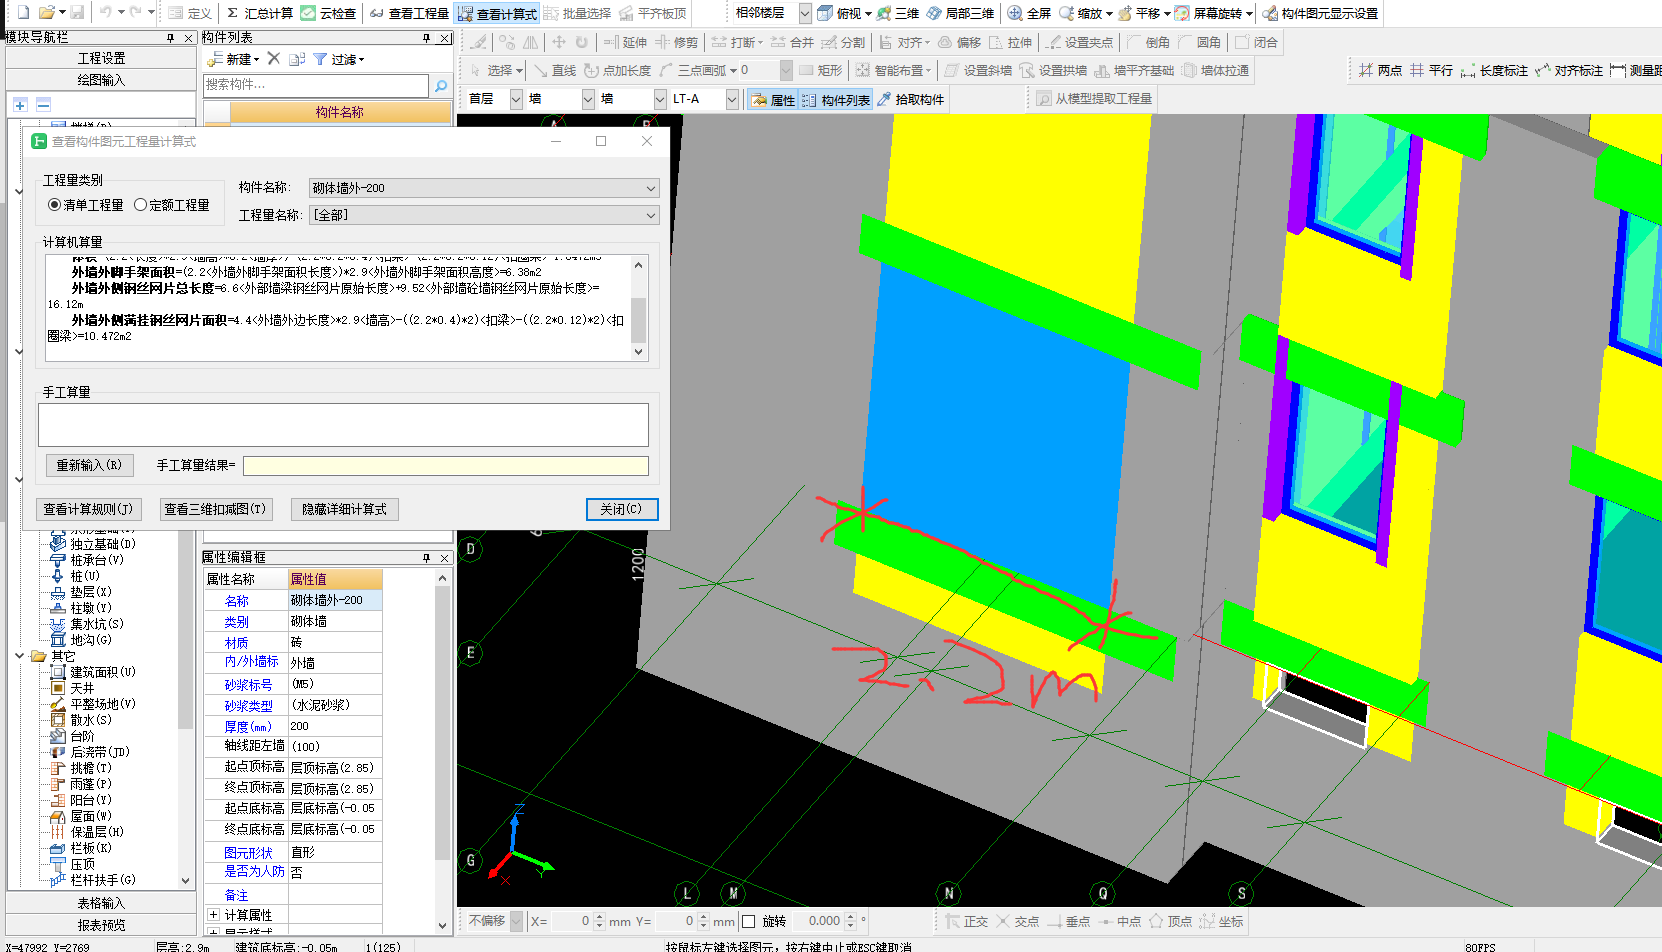Click the 搜索构件 search input field
This screenshot has height=952, width=1662.
click(x=315, y=85)
